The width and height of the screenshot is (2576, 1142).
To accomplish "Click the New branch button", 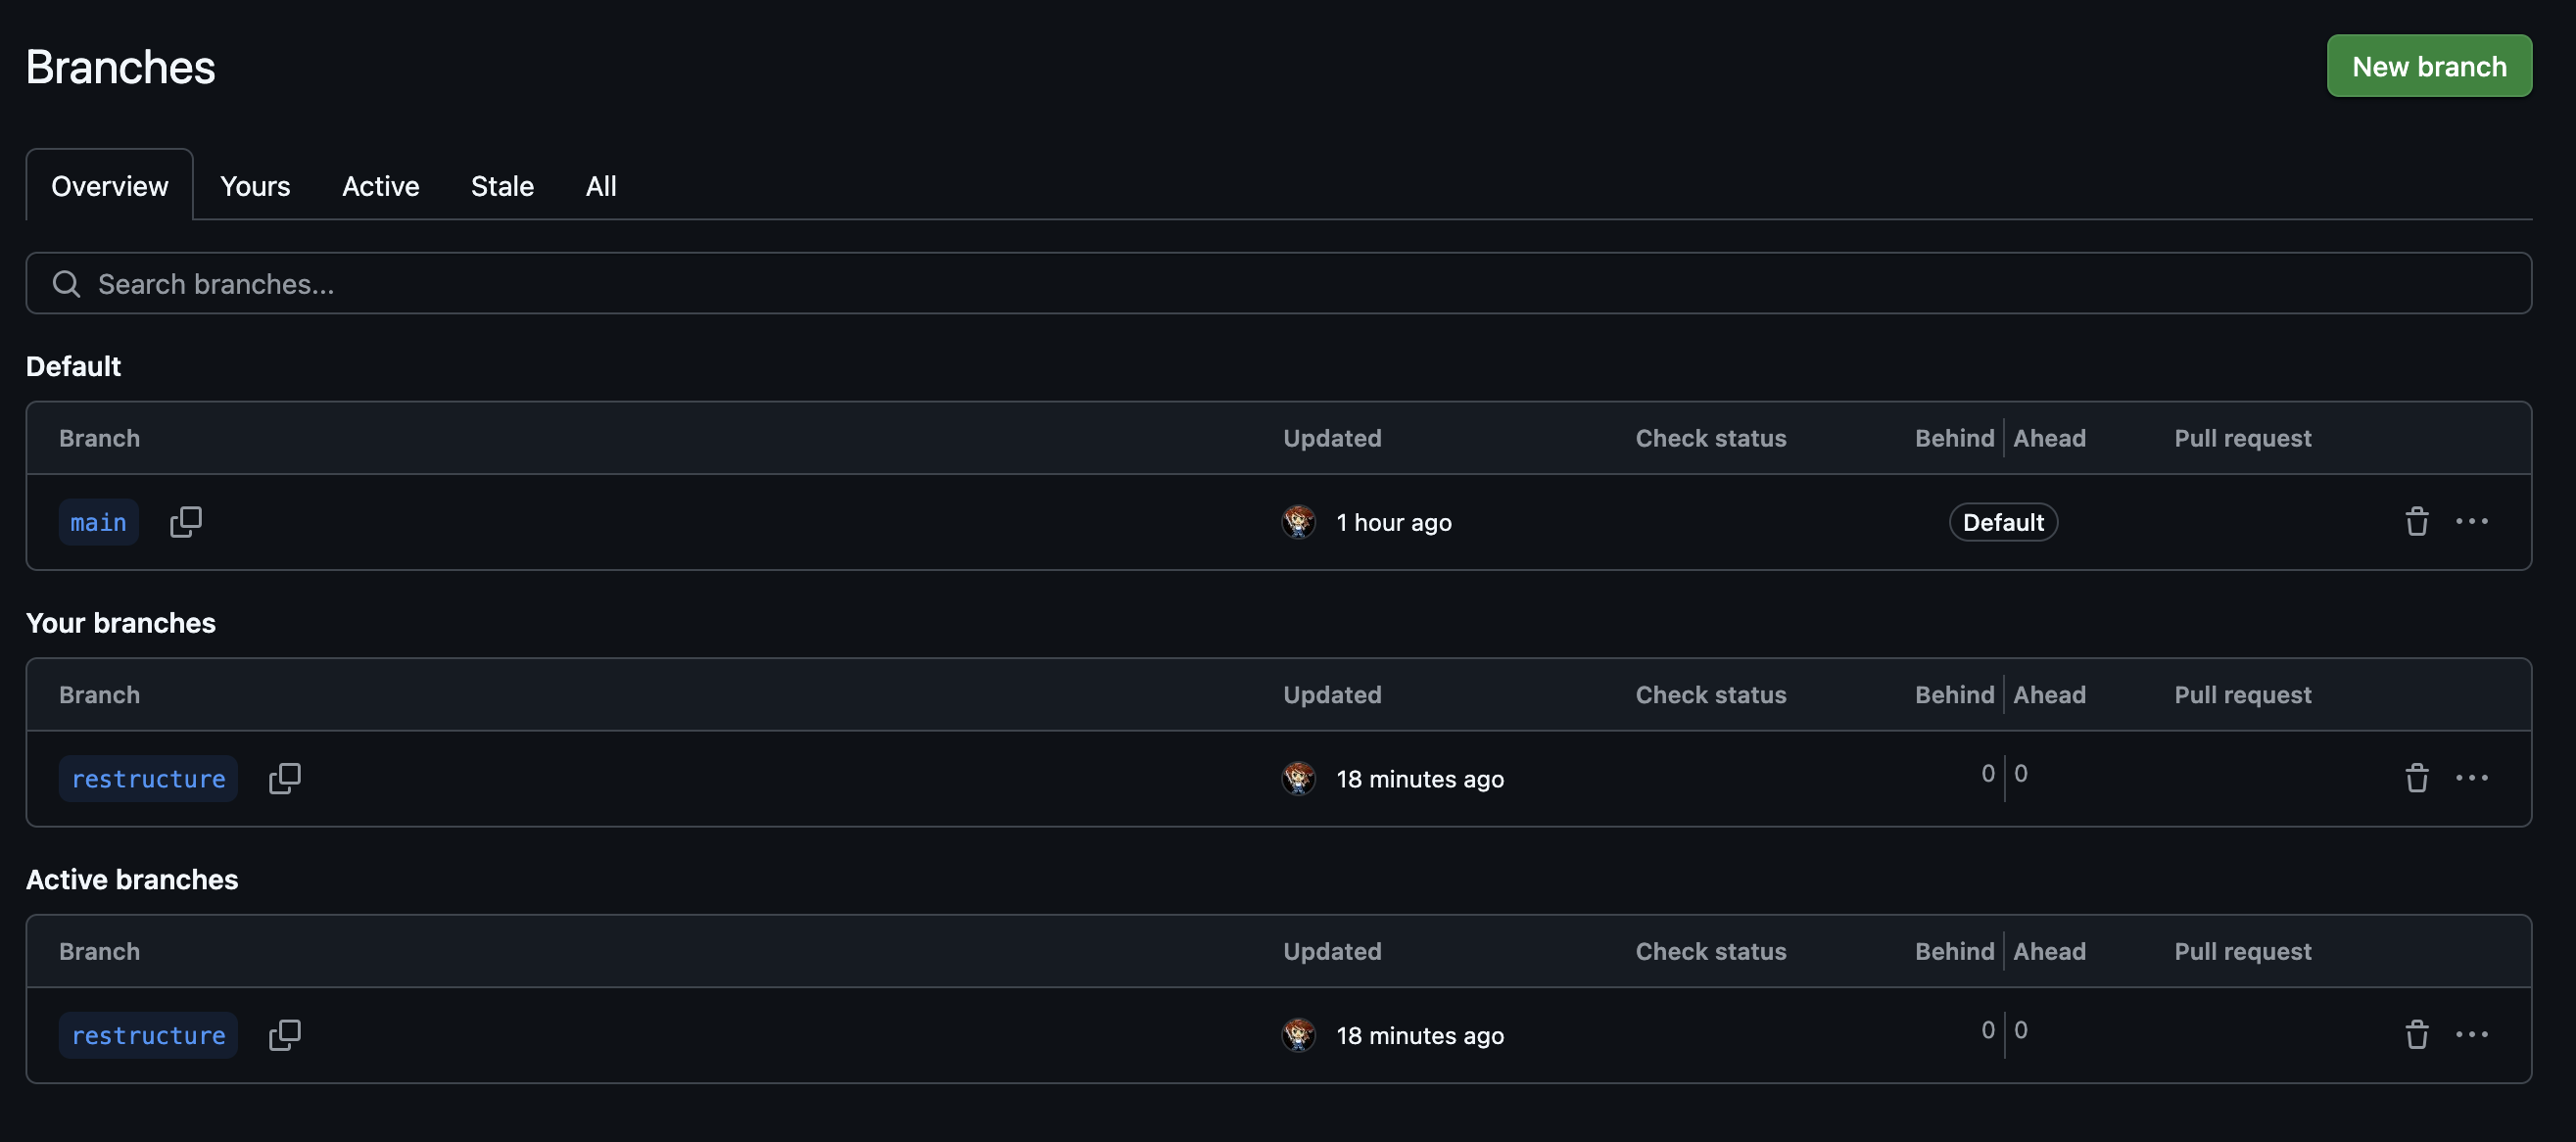I will tap(2426, 64).
